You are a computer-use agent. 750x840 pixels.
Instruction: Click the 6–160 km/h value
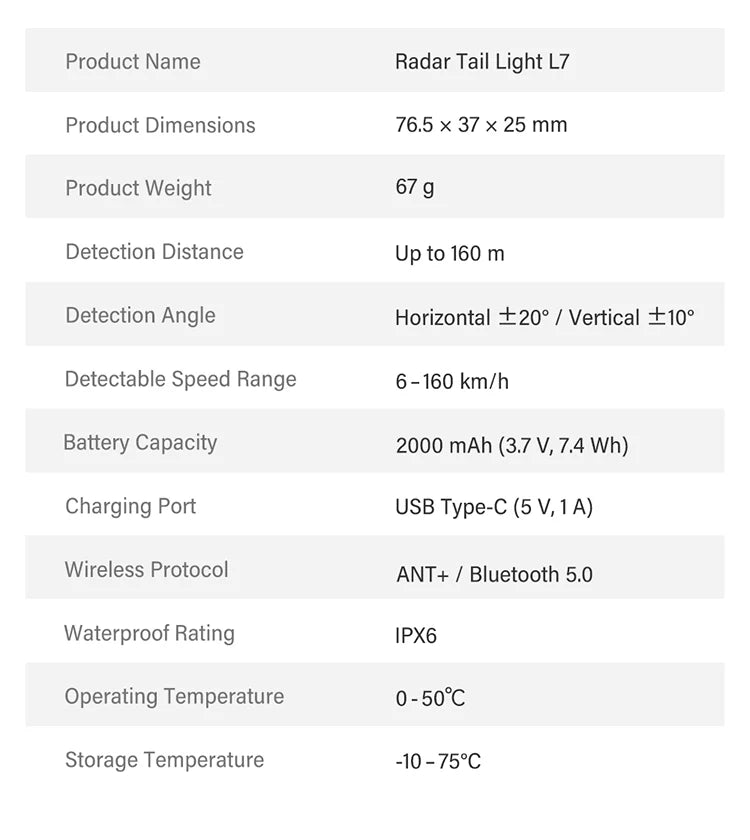click(452, 381)
